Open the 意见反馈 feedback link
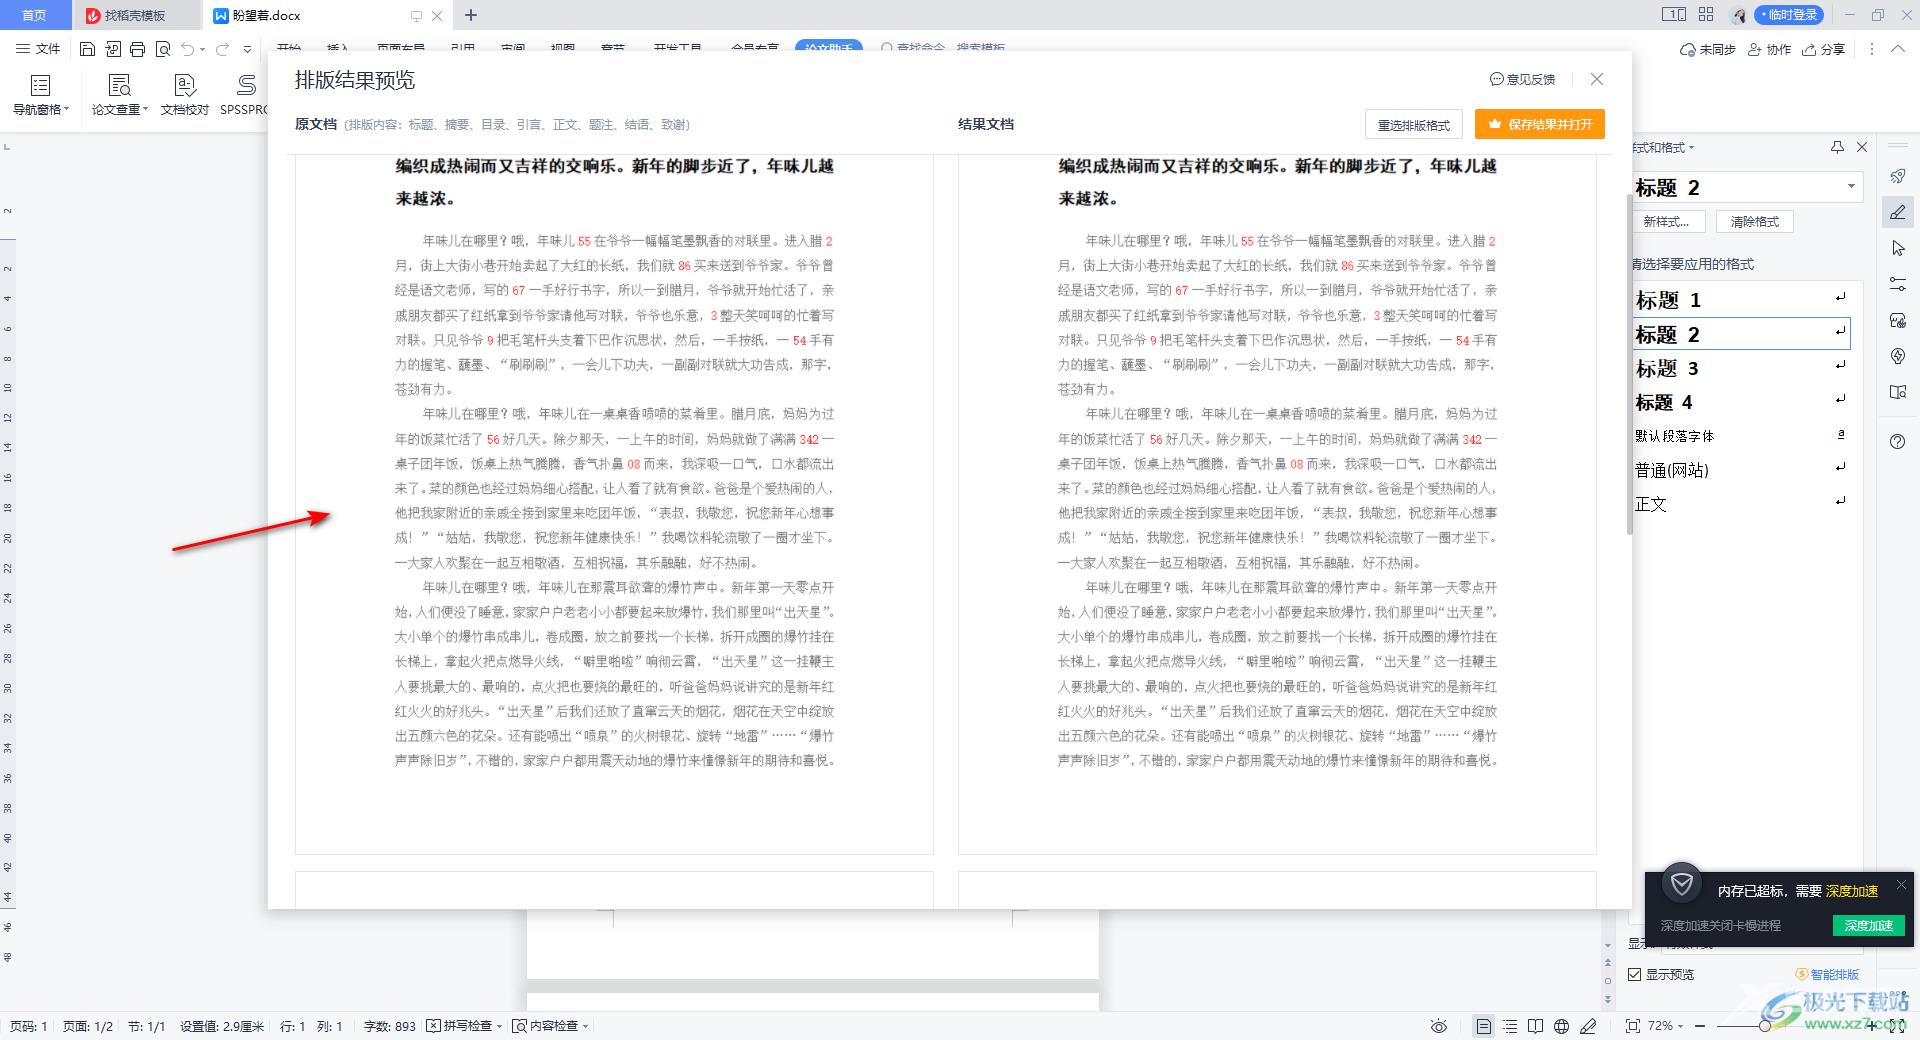The height and width of the screenshot is (1040, 1920). tap(1522, 79)
